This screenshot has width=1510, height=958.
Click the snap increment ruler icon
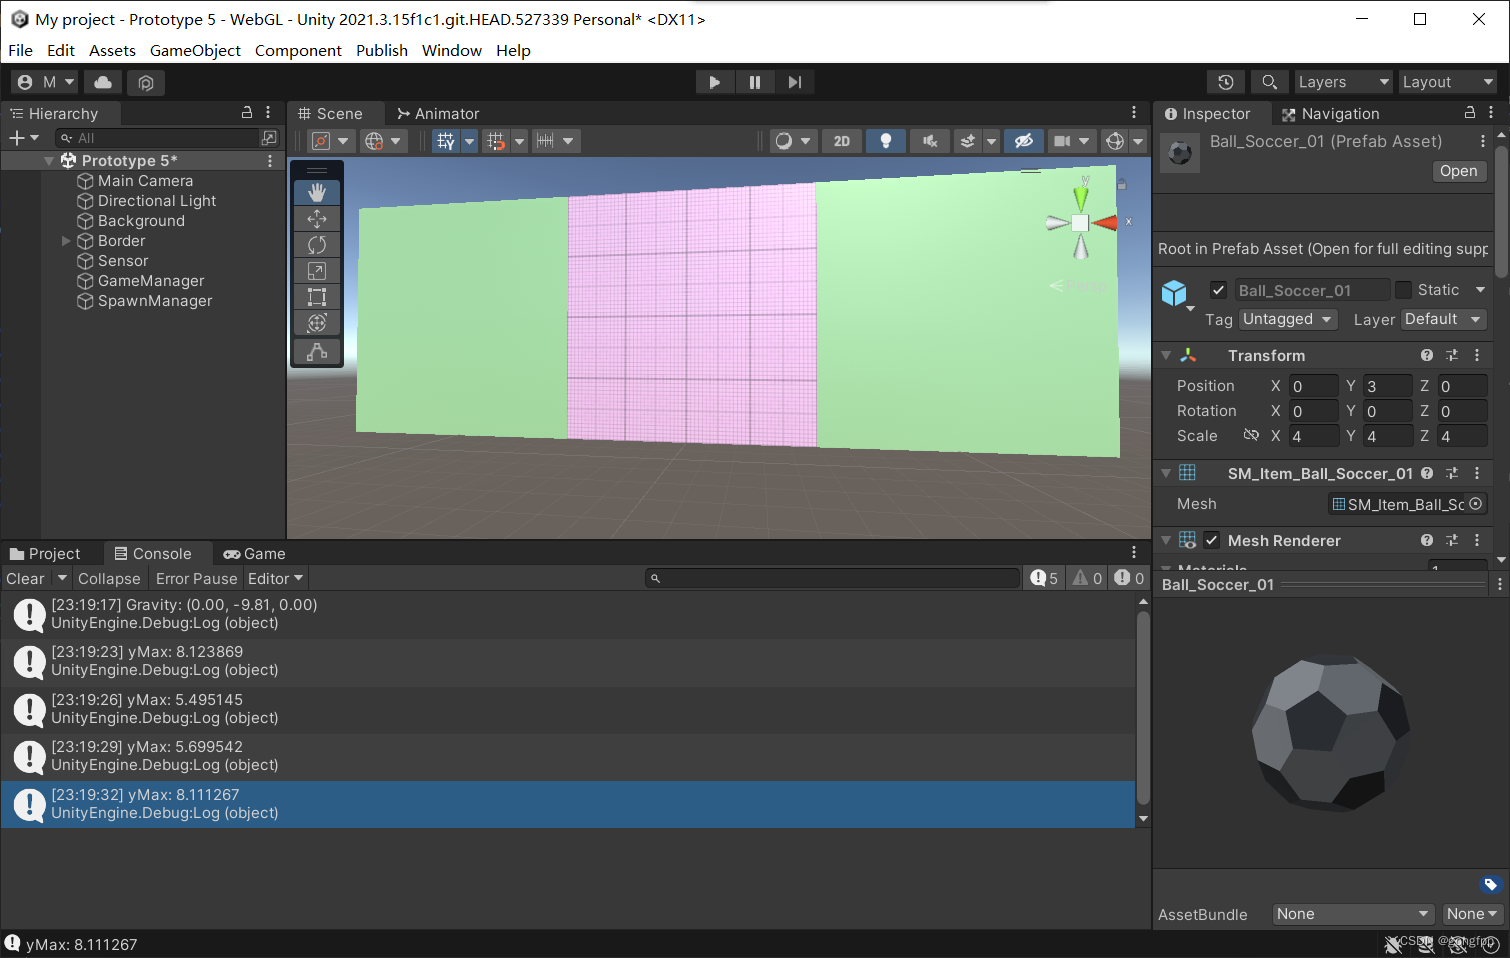(546, 141)
